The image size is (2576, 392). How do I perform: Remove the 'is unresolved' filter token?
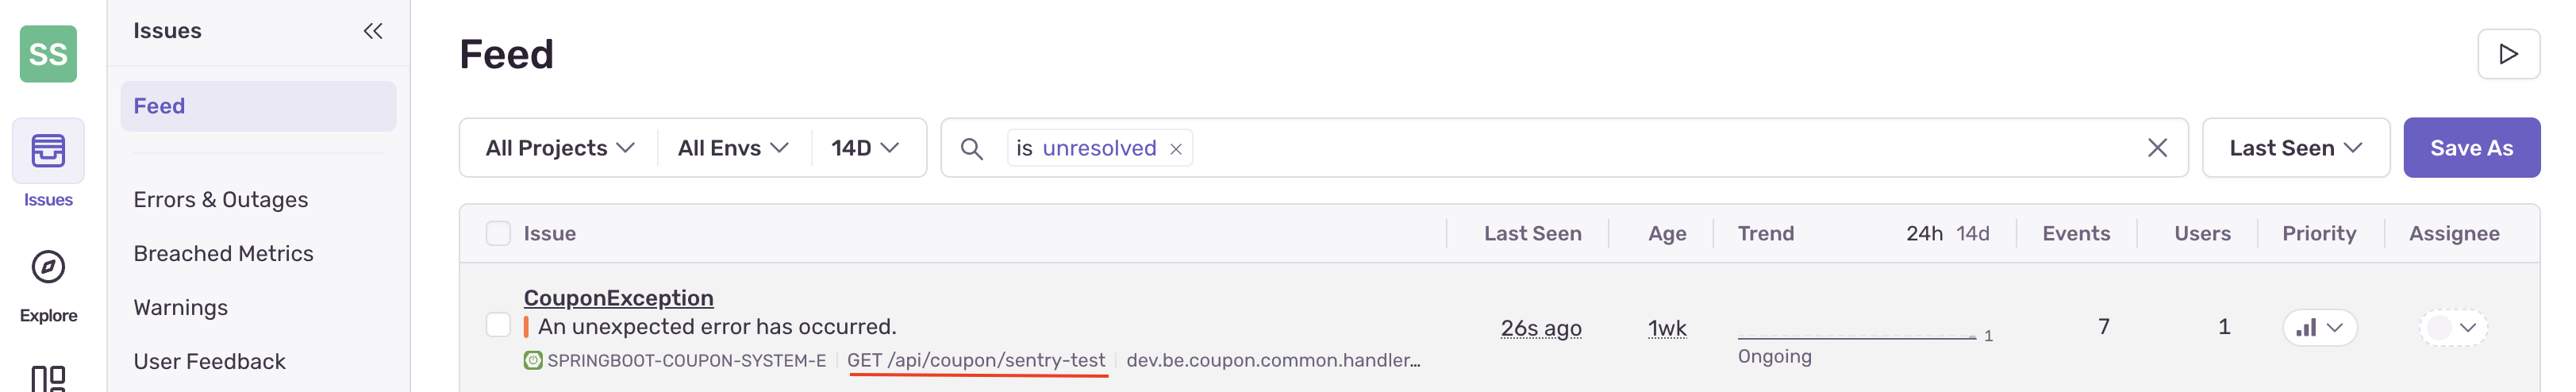[1176, 149]
